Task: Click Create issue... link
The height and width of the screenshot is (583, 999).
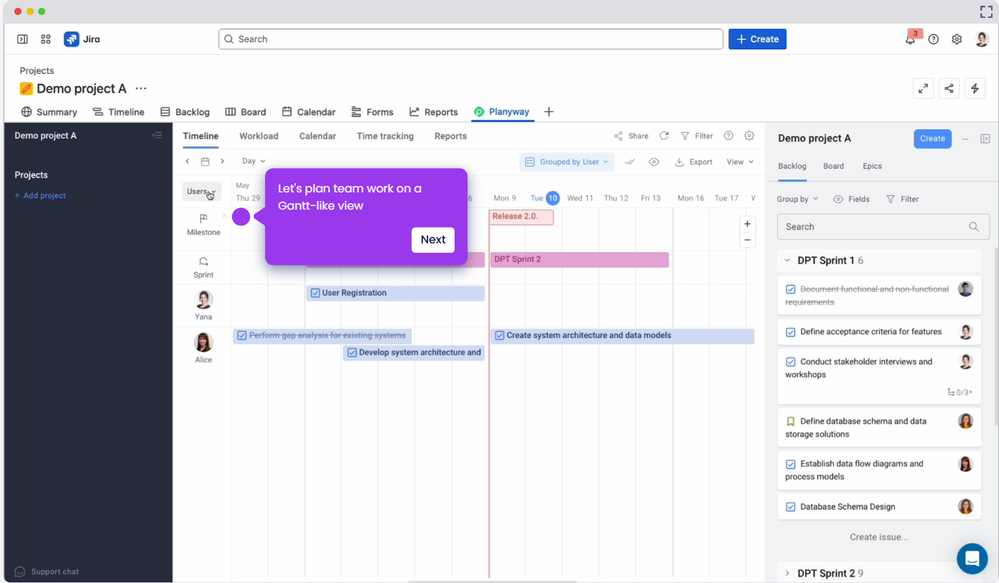Action: click(x=879, y=537)
